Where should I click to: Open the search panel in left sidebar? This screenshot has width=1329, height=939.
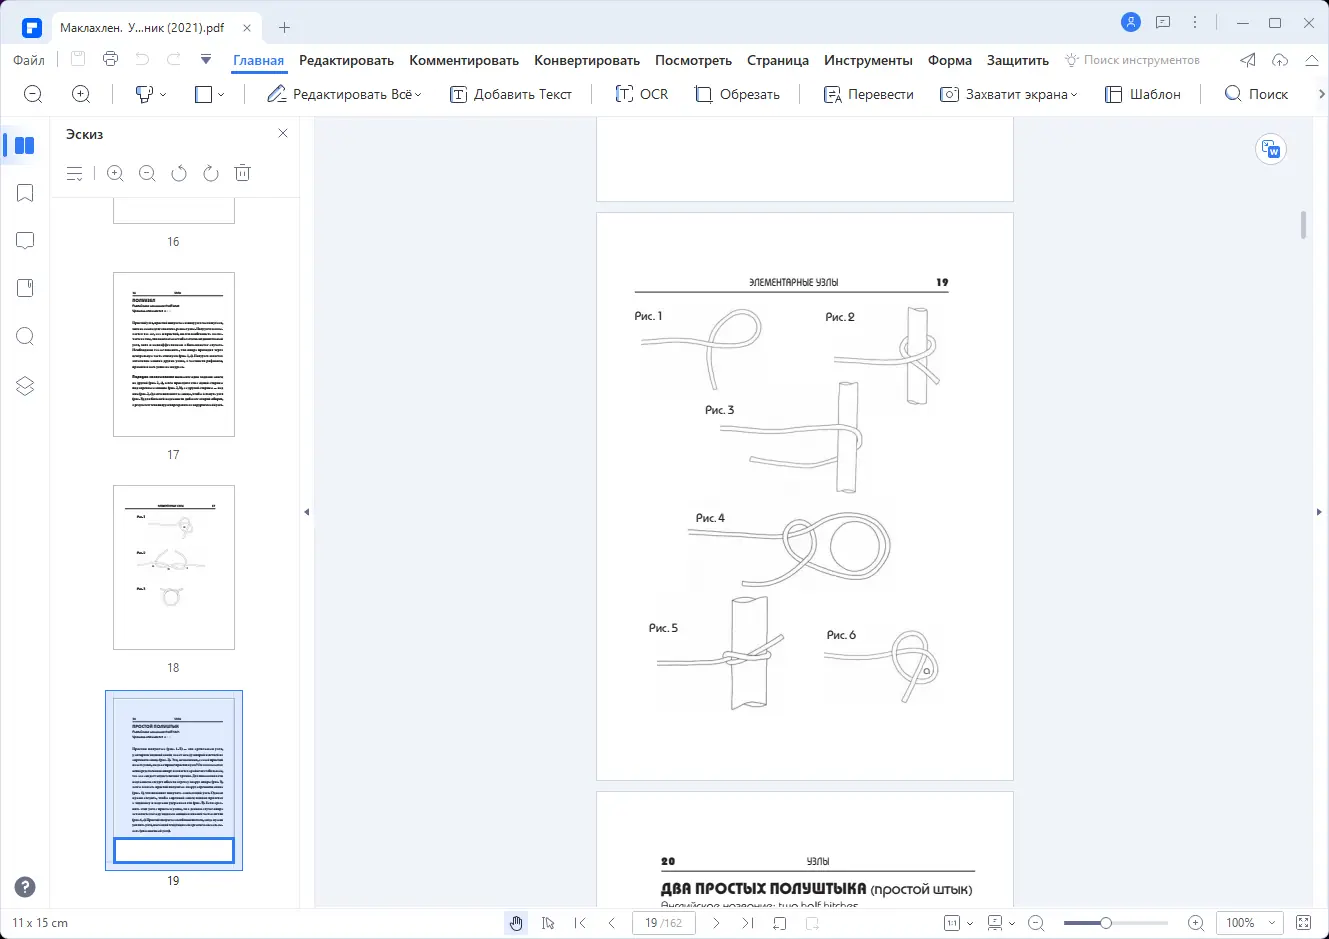(25, 336)
